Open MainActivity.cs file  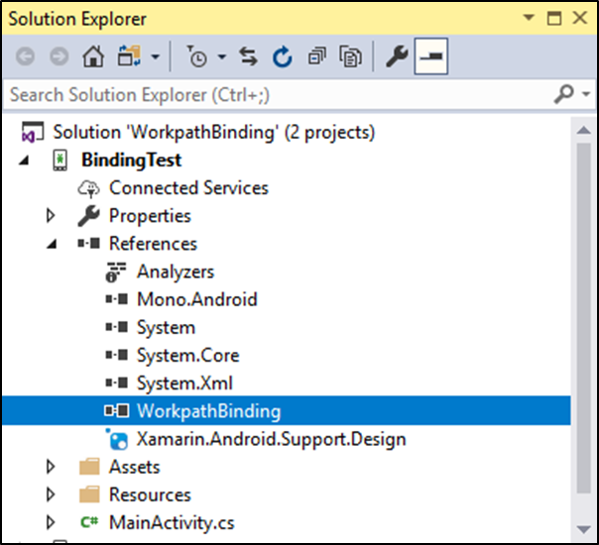172,522
